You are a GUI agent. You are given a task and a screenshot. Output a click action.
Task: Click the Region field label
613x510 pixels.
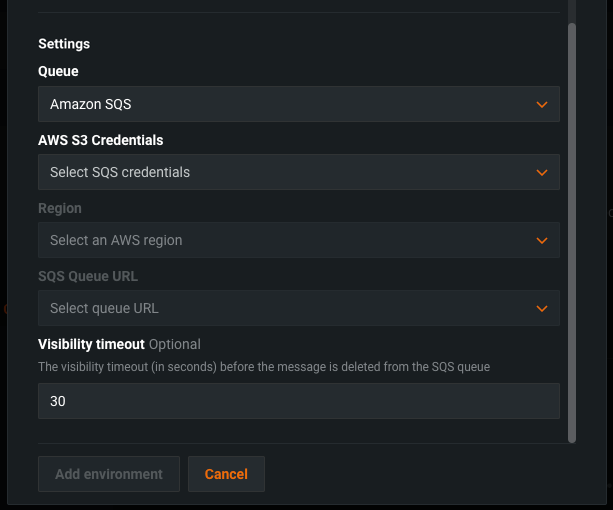(x=60, y=208)
